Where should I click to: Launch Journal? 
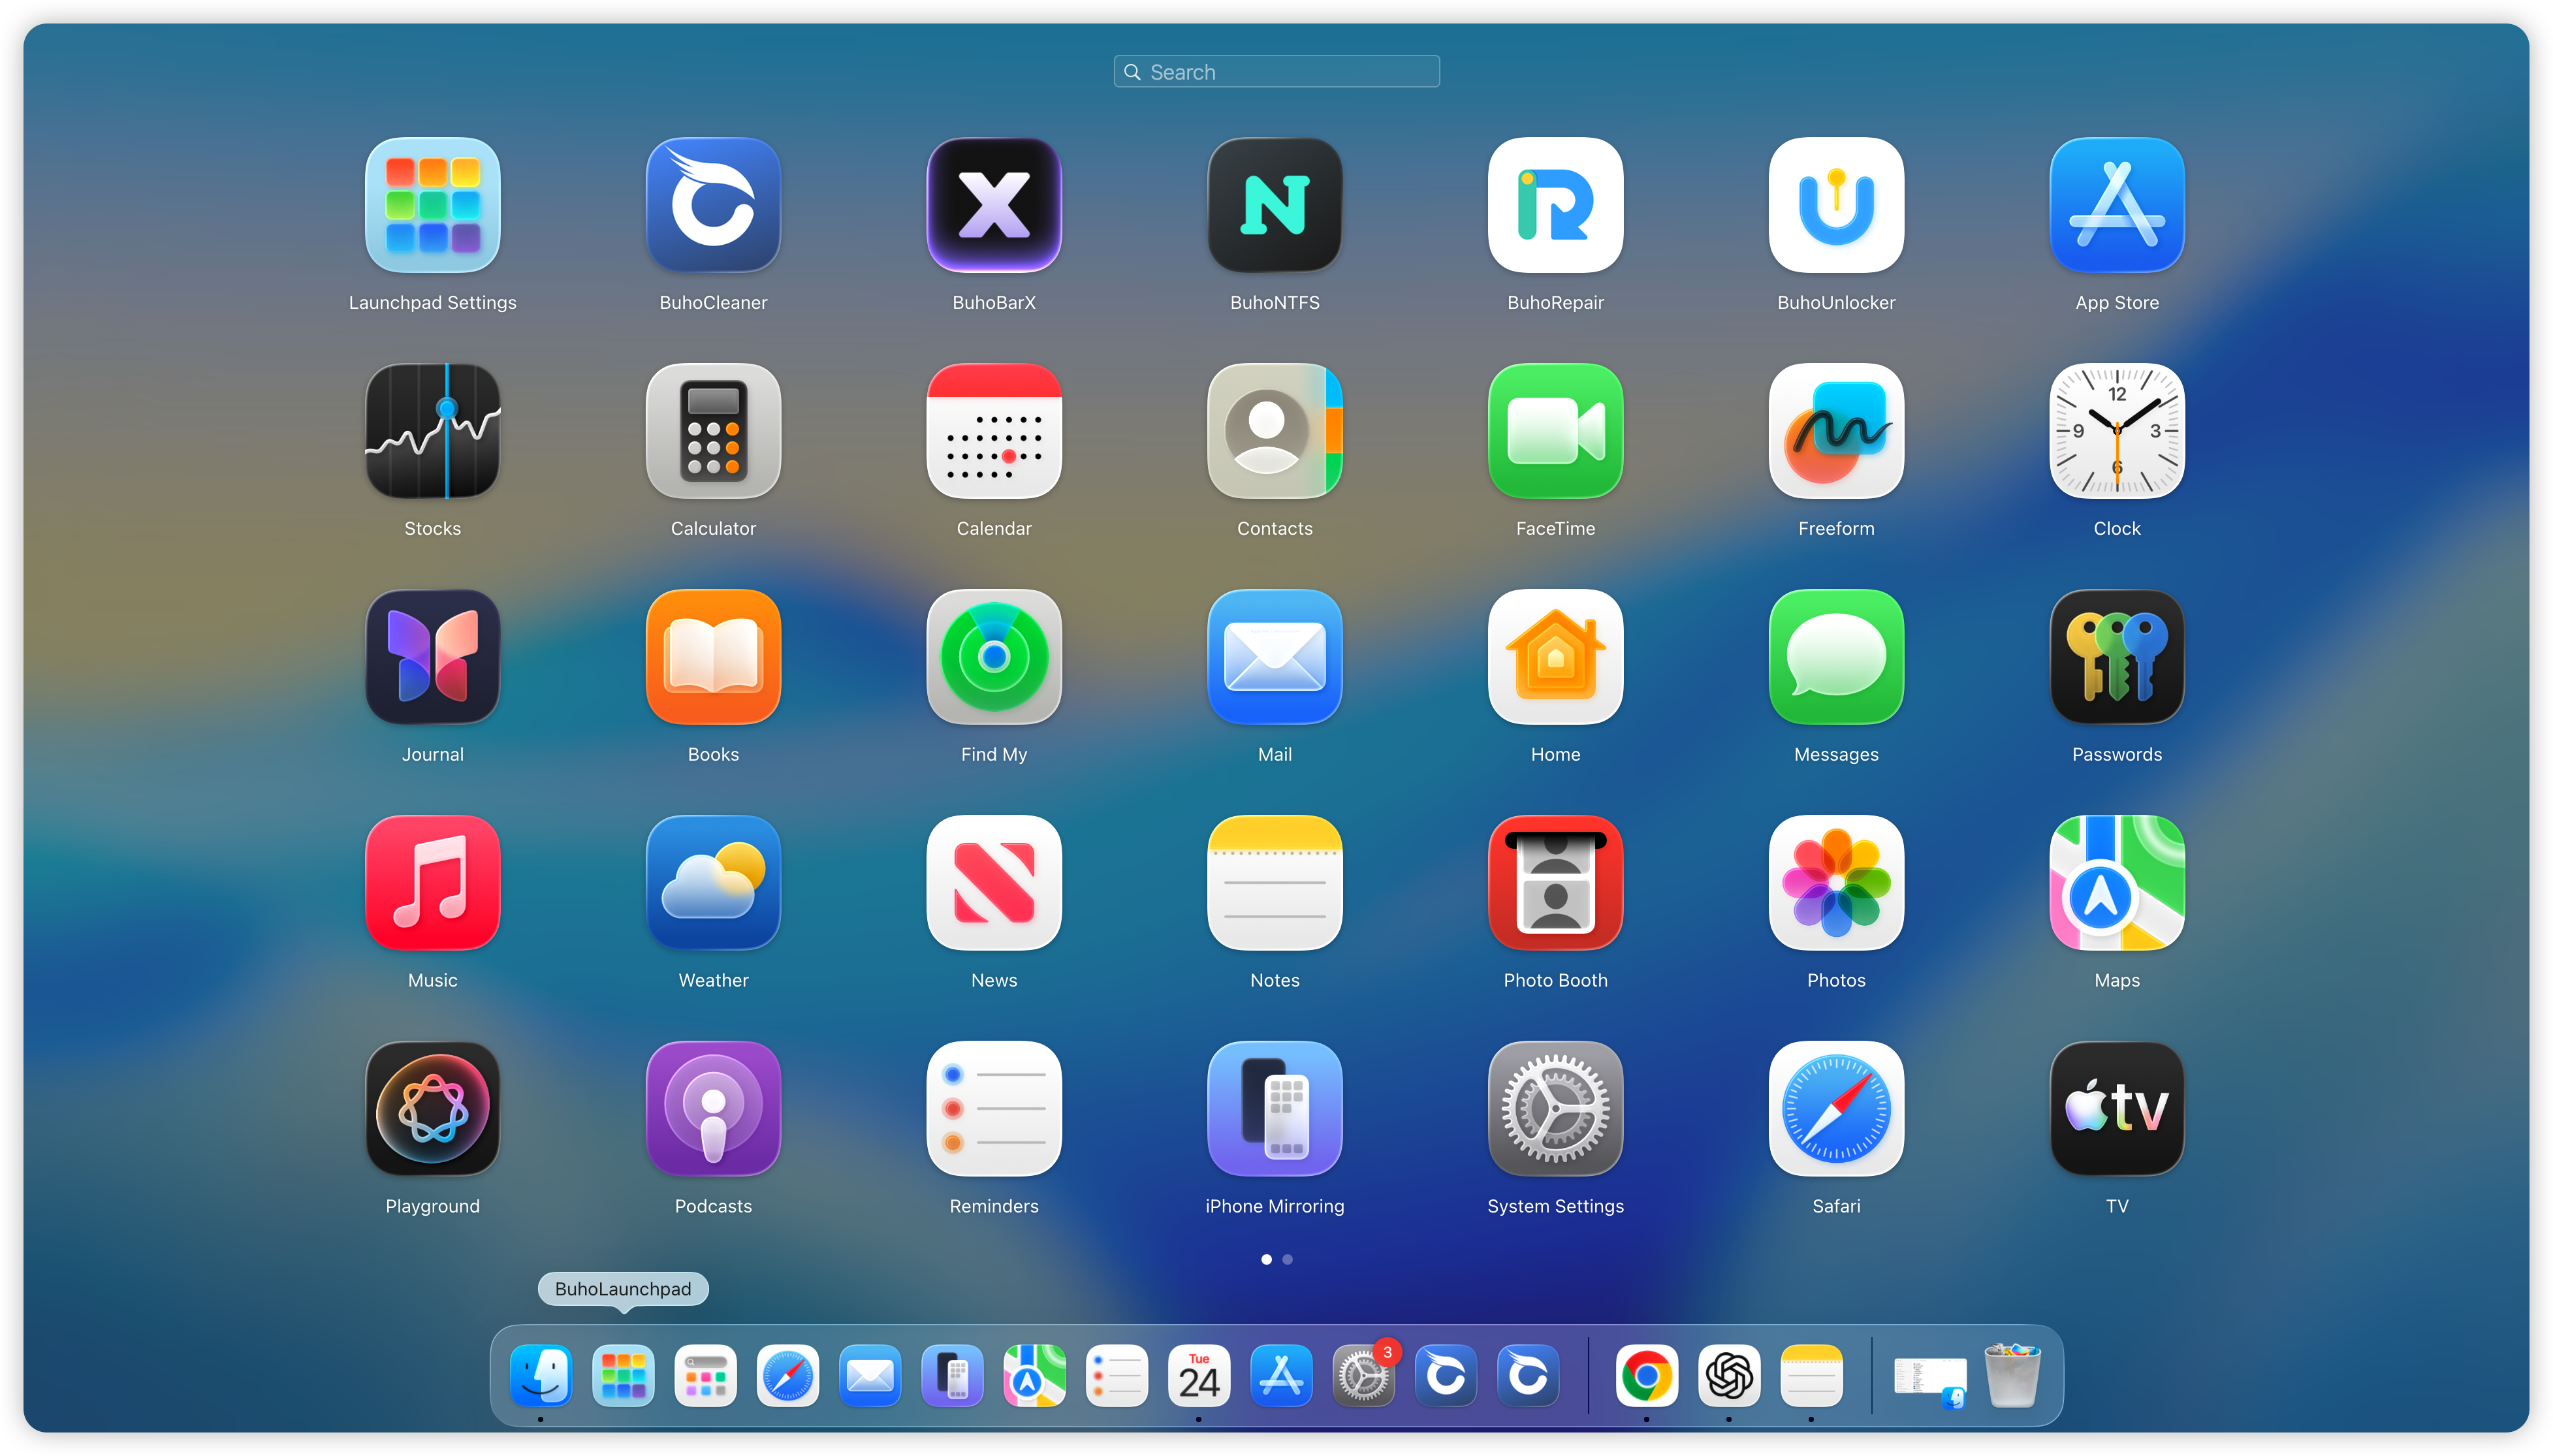pos(432,657)
